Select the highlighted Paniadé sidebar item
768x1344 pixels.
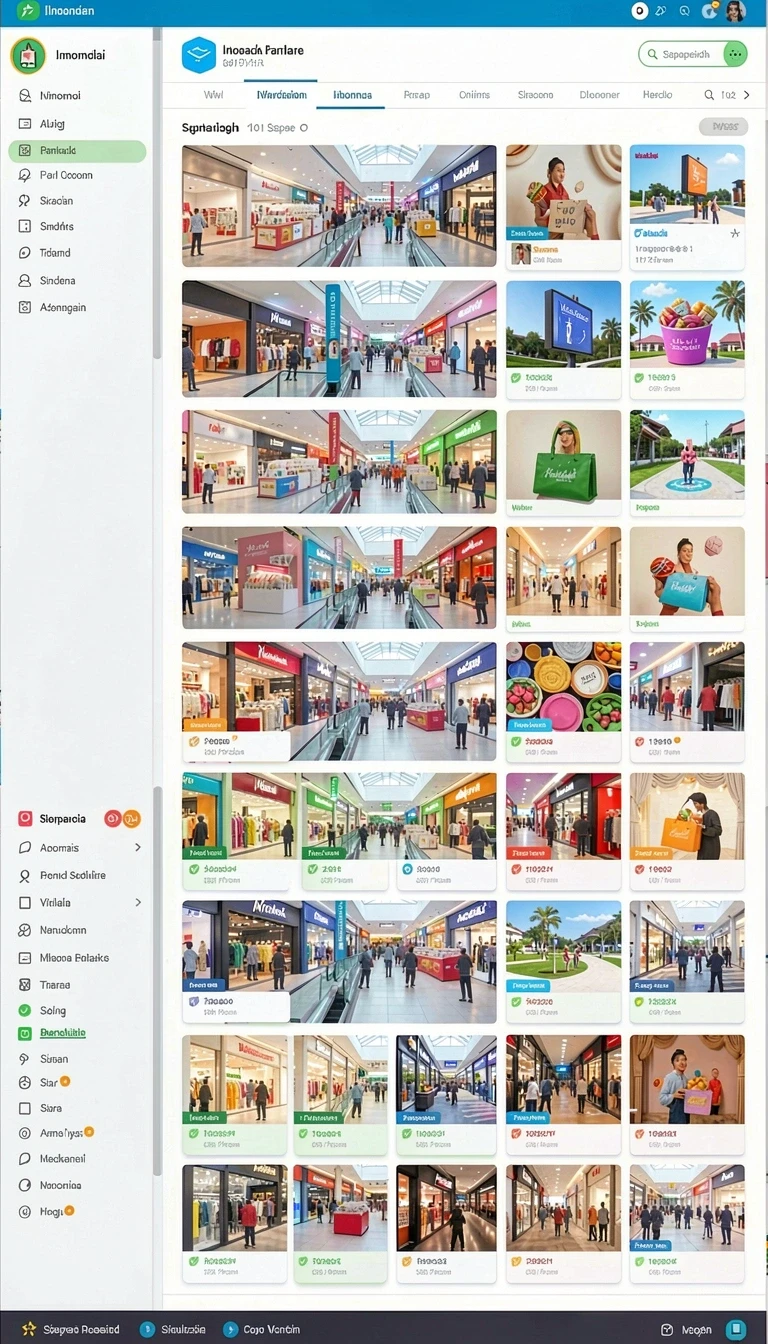point(77,151)
